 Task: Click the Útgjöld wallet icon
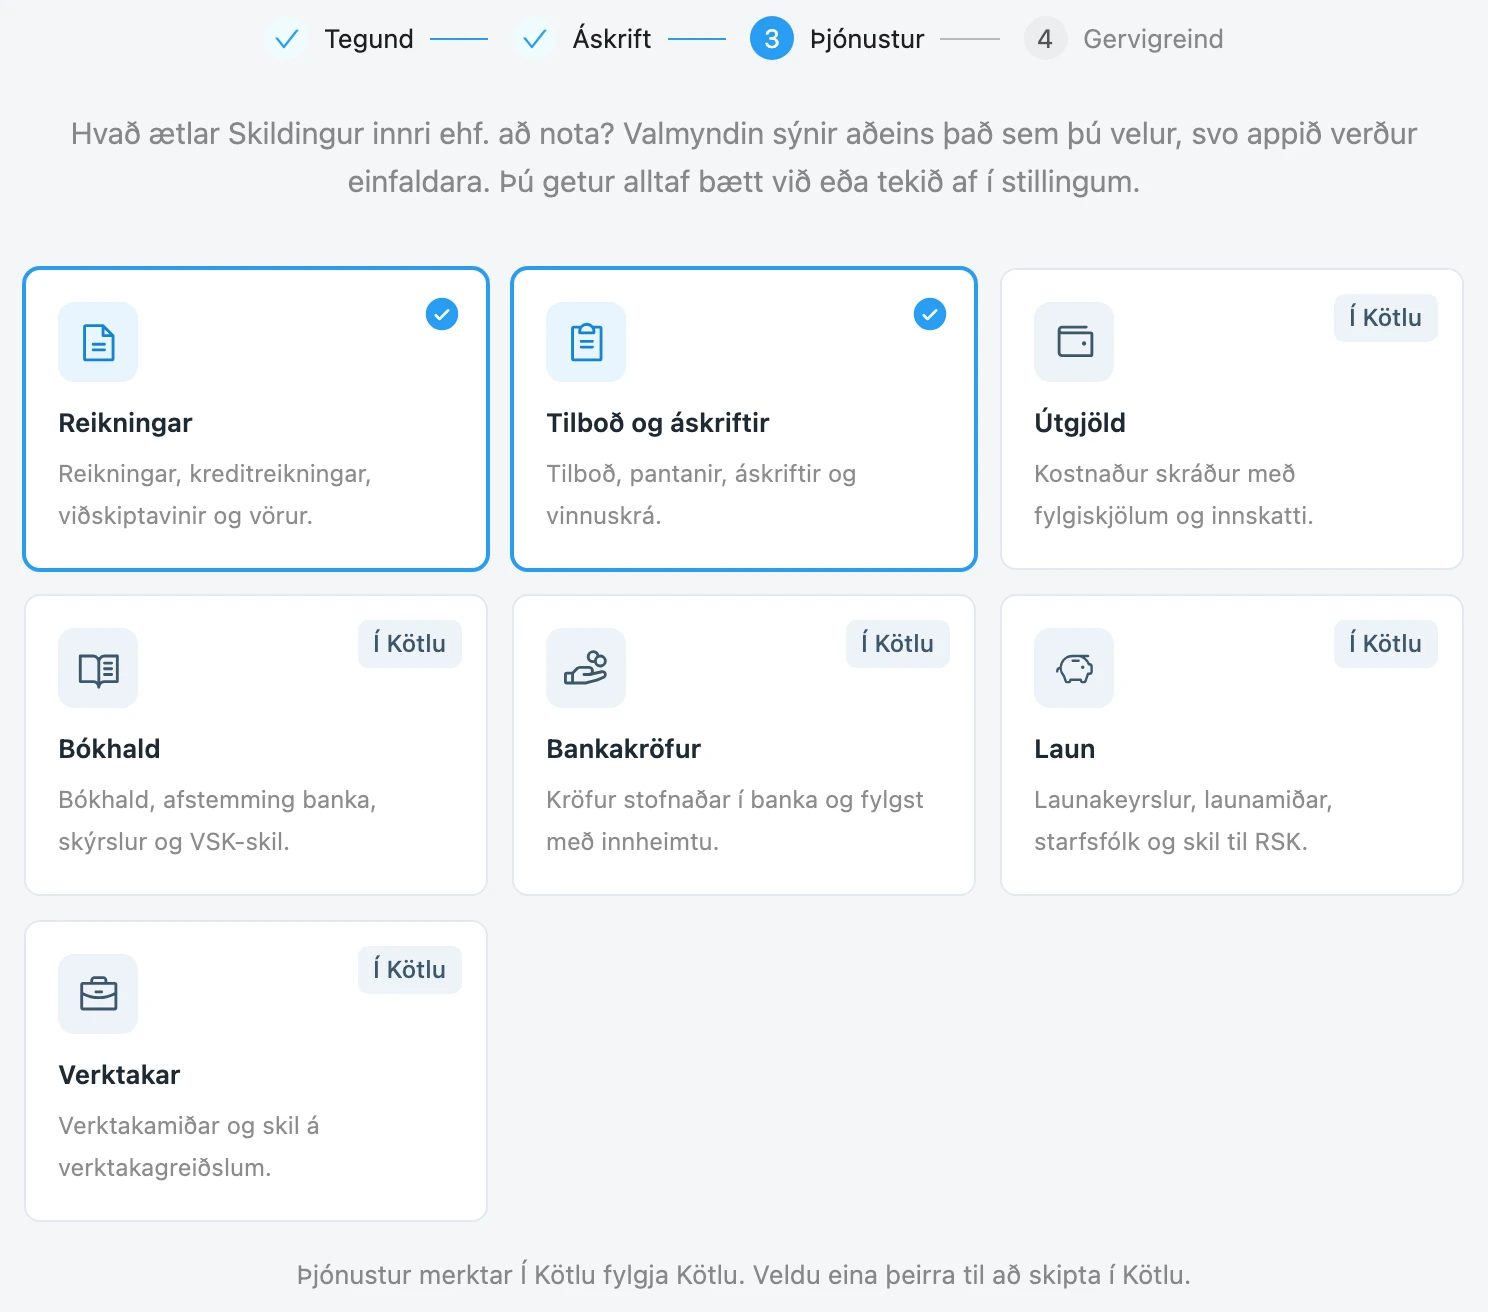[1074, 342]
